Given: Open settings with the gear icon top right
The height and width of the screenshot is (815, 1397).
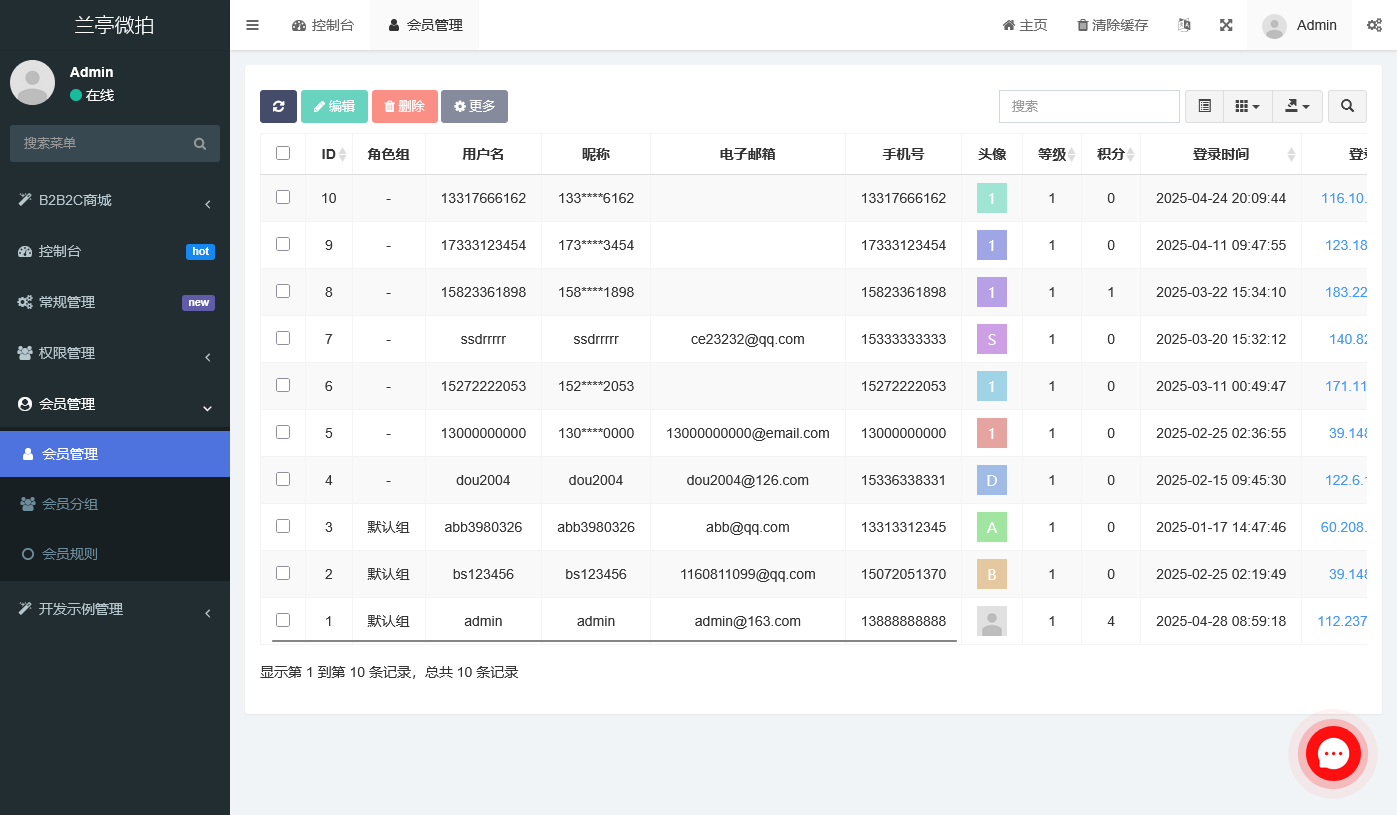Looking at the screenshot, I should pyautogui.click(x=1375, y=25).
